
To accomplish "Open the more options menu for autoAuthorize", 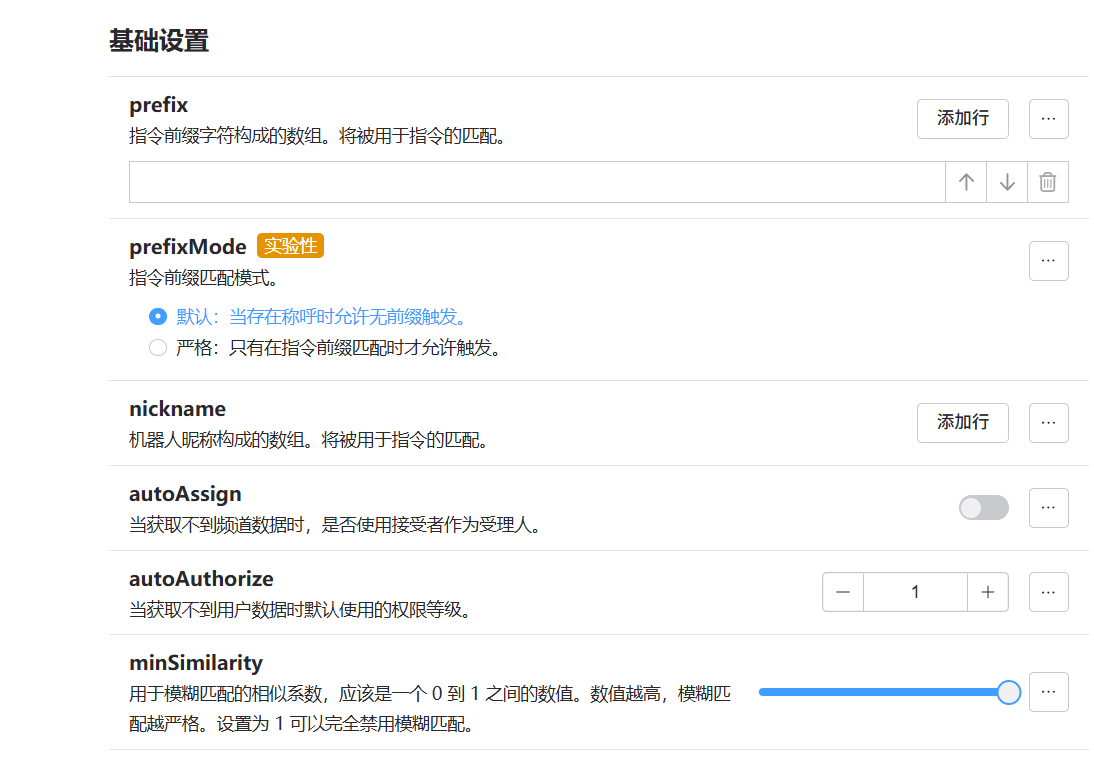I will (x=1049, y=592).
